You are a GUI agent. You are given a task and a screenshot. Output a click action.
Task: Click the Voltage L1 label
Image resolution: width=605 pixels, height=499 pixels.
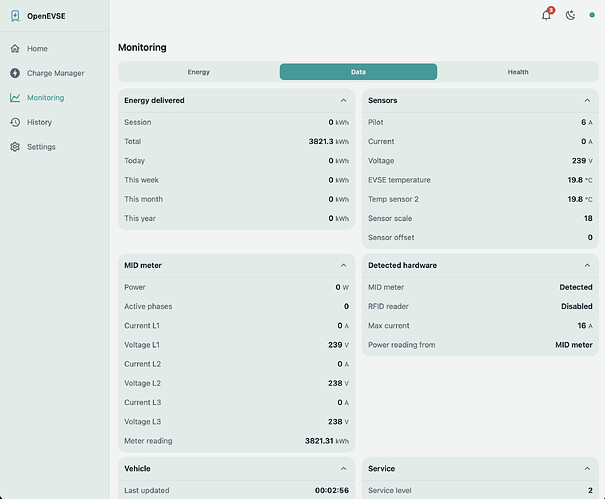[142, 345]
